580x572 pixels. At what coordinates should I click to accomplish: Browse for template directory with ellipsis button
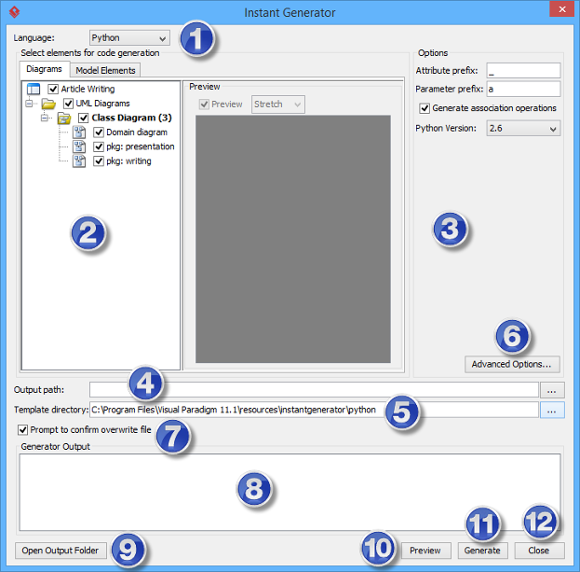(552, 410)
